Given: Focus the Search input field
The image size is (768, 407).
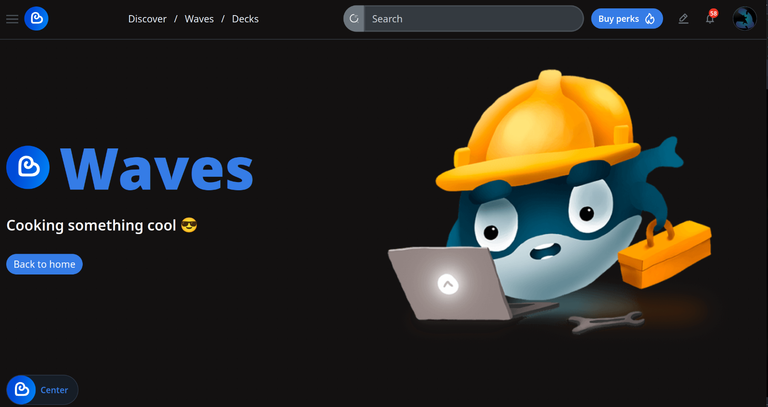Looking at the screenshot, I should pos(473,19).
